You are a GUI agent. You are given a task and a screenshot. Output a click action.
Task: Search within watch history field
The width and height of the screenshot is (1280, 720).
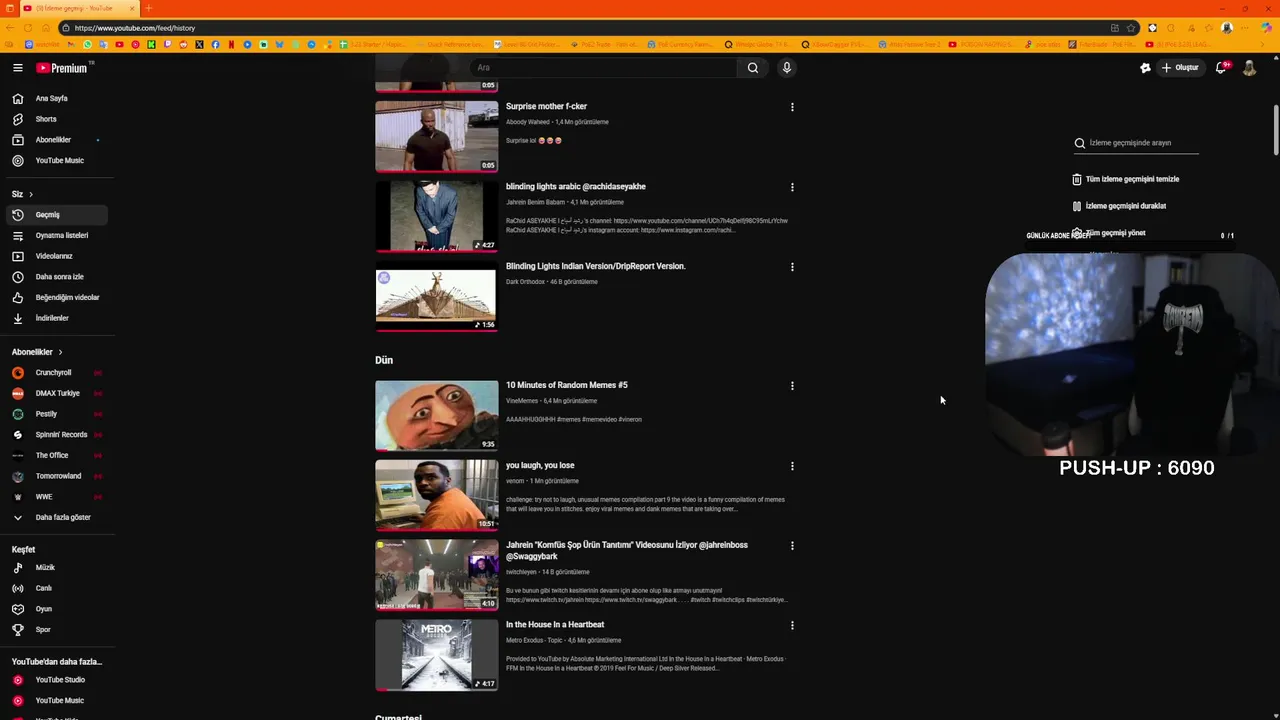1136,143
